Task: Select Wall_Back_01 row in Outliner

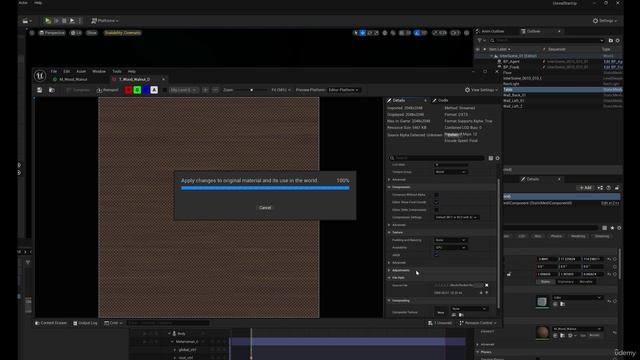Action: pyautogui.click(x=549, y=95)
